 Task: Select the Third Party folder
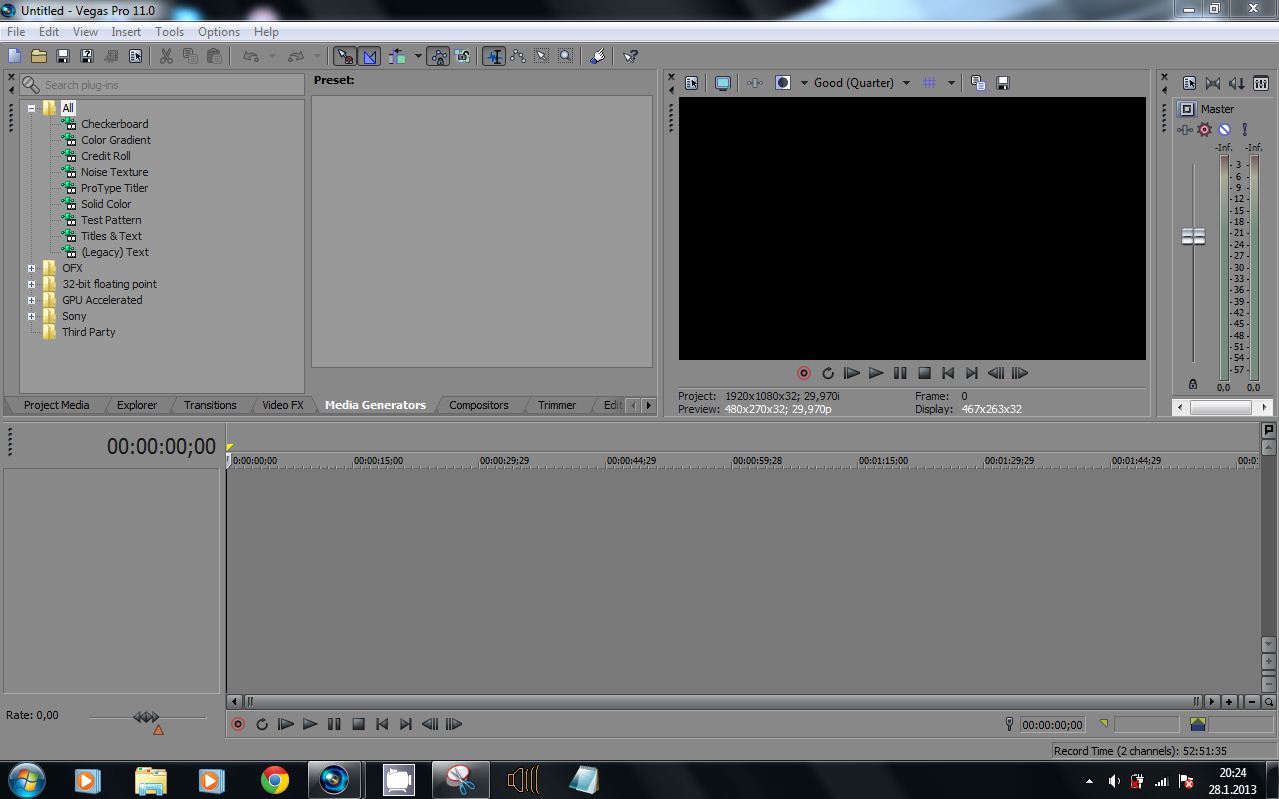88,332
